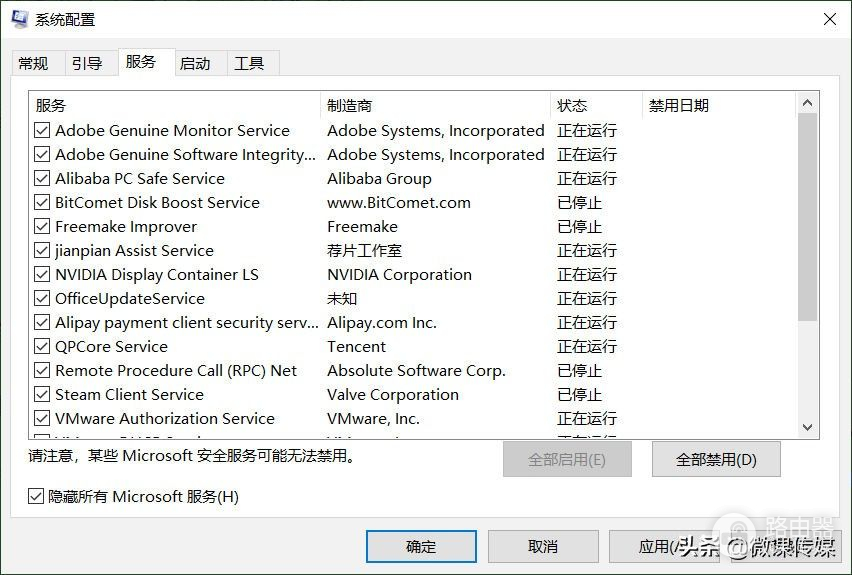The image size is (852, 575).
Task: Open the 工具 tab
Action: pos(249,63)
